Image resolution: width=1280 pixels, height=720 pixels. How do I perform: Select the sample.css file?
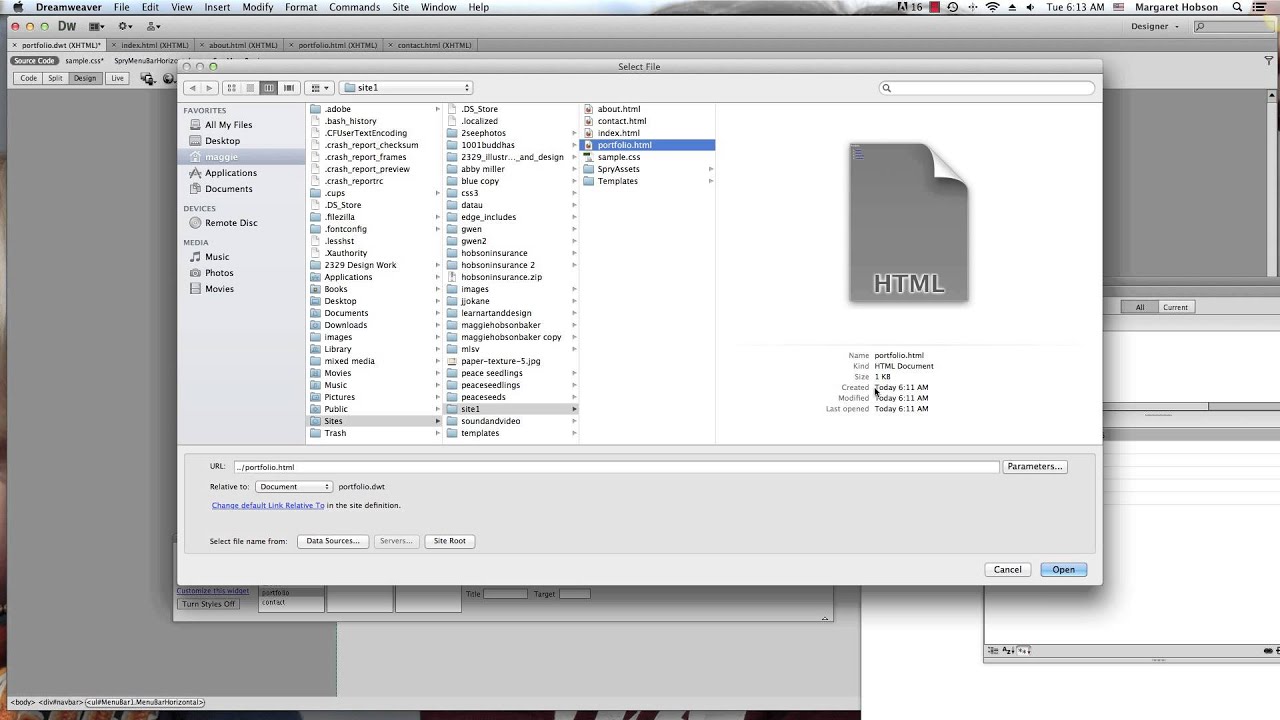point(618,157)
